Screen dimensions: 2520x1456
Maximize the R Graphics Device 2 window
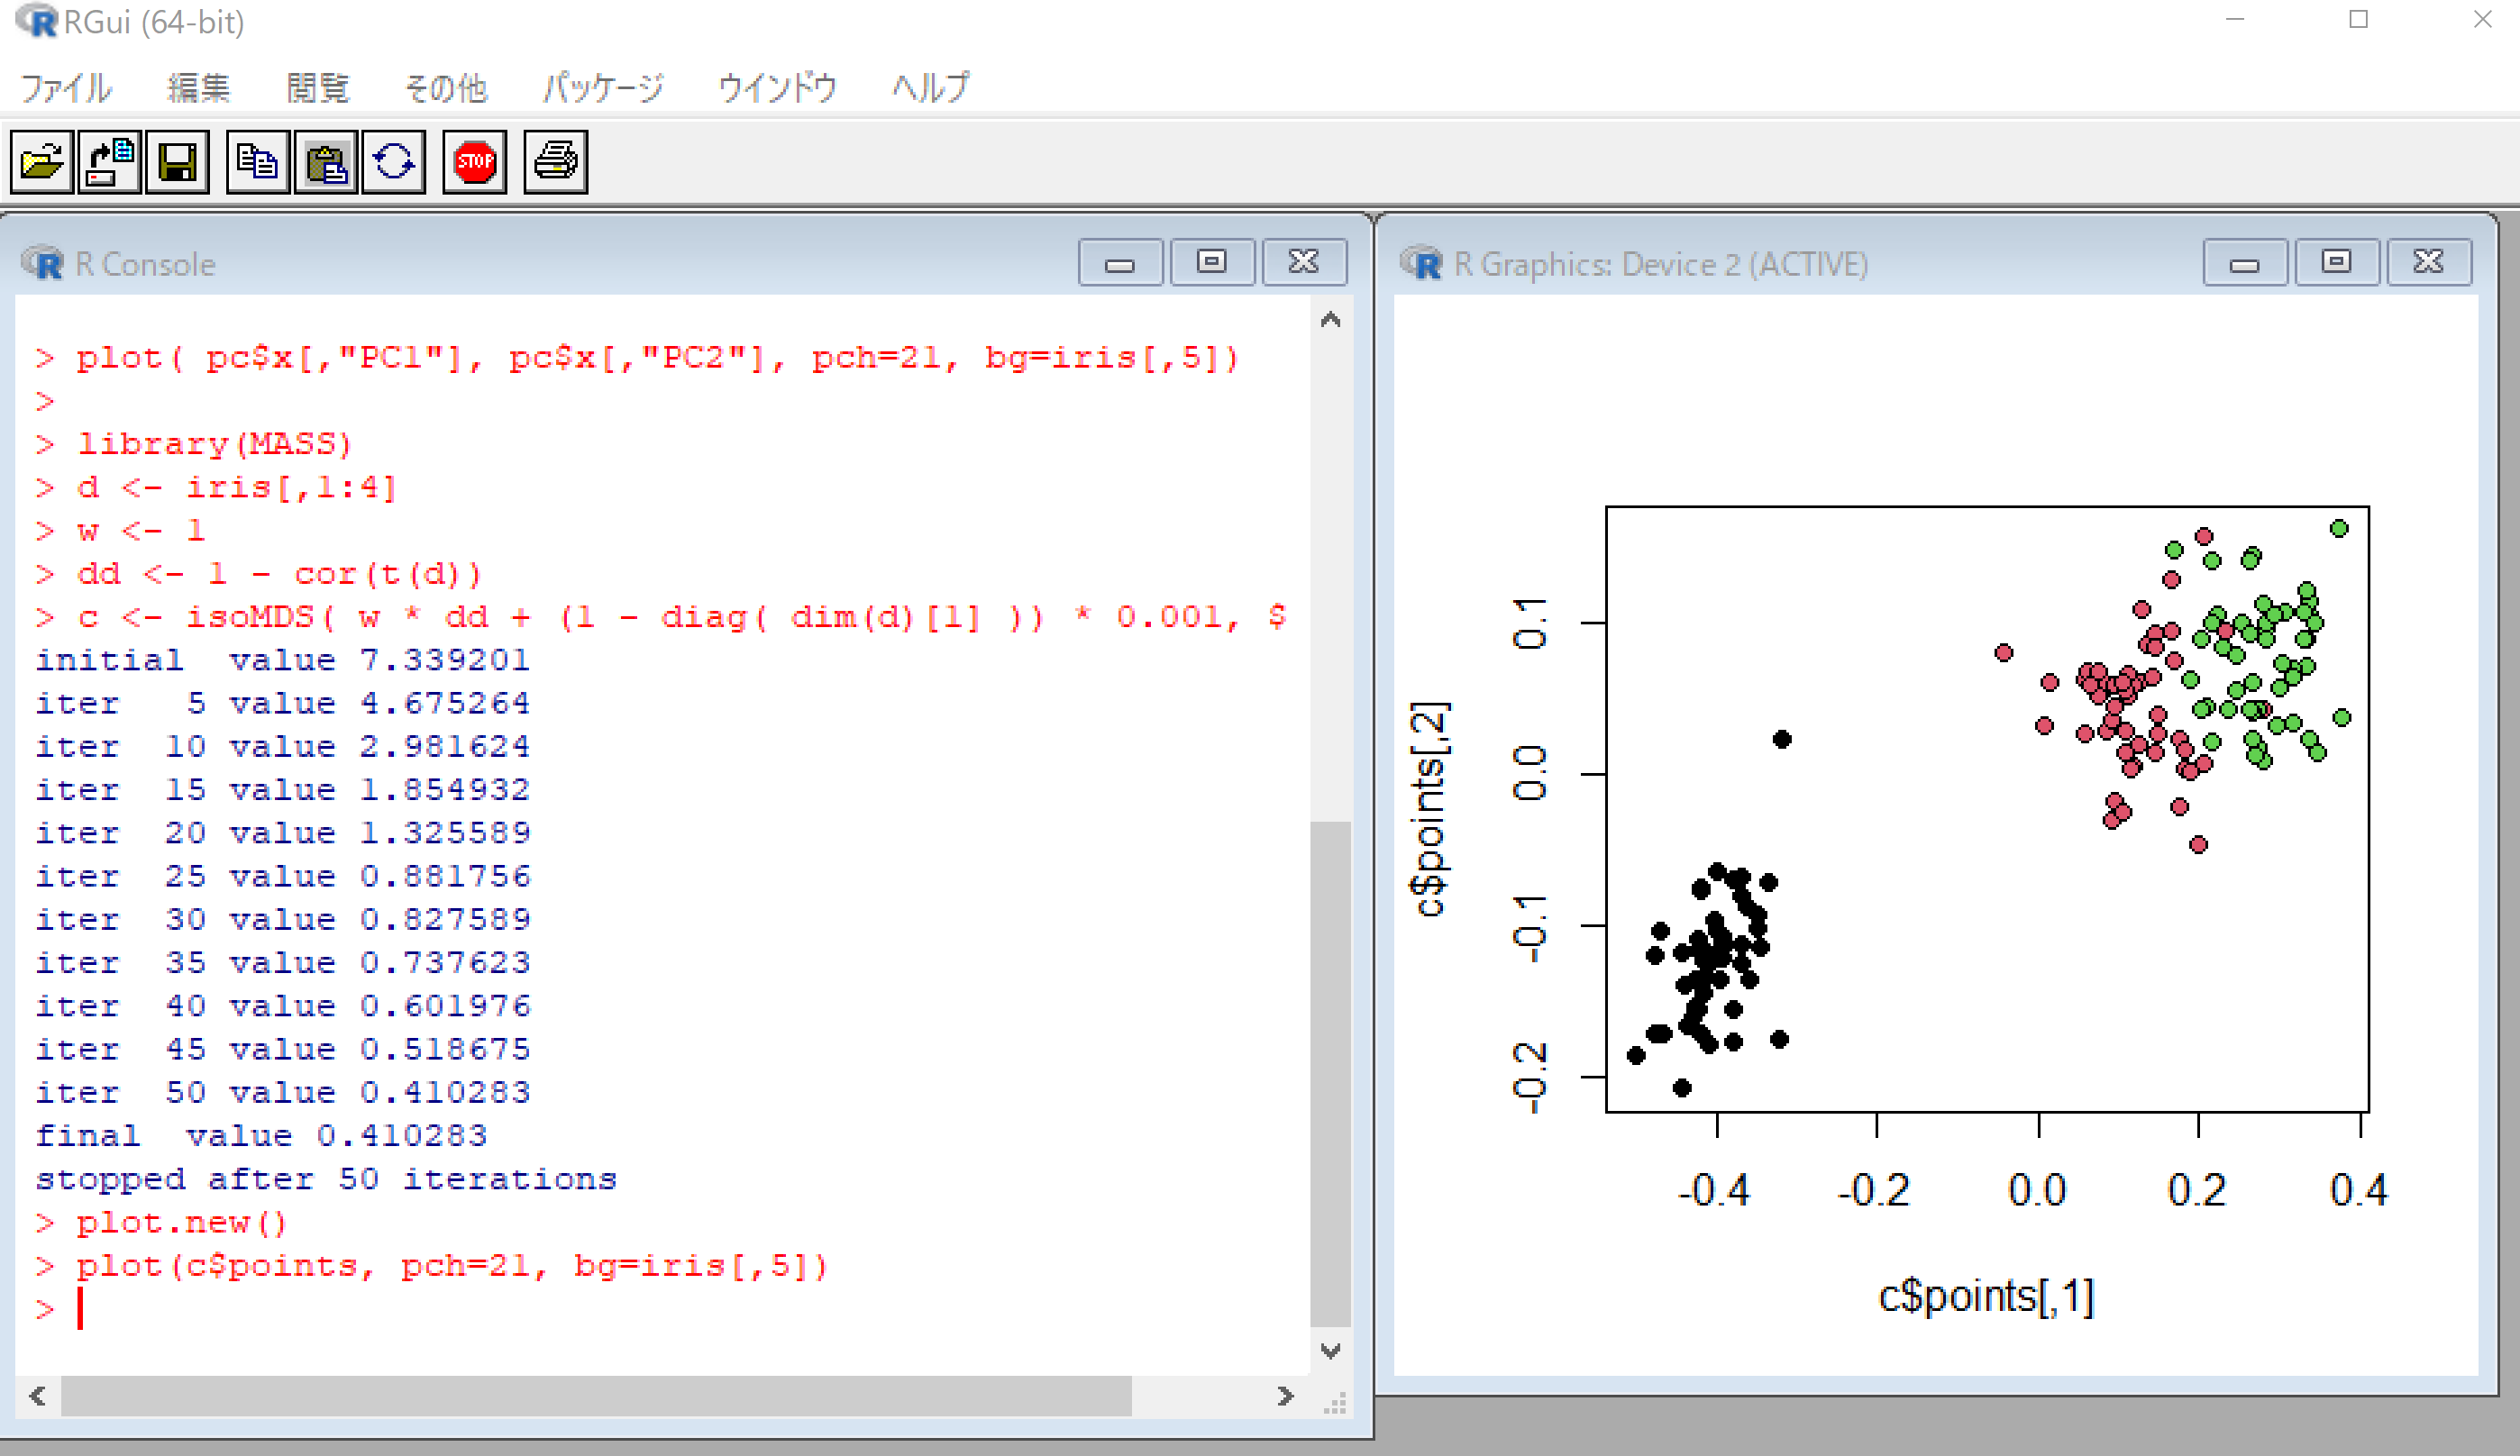[2337, 263]
